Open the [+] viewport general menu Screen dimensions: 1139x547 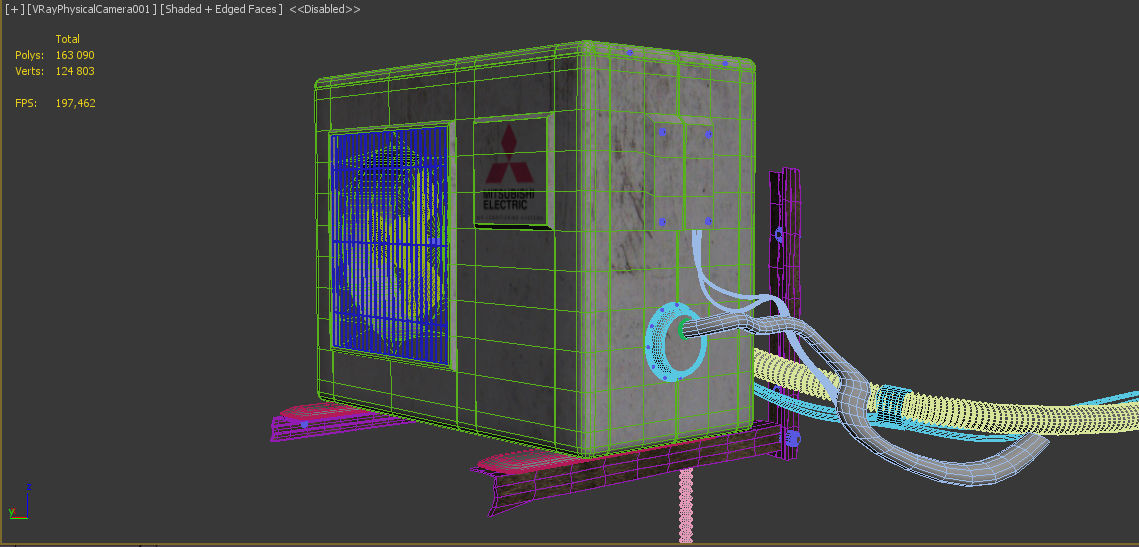(x=14, y=9)
